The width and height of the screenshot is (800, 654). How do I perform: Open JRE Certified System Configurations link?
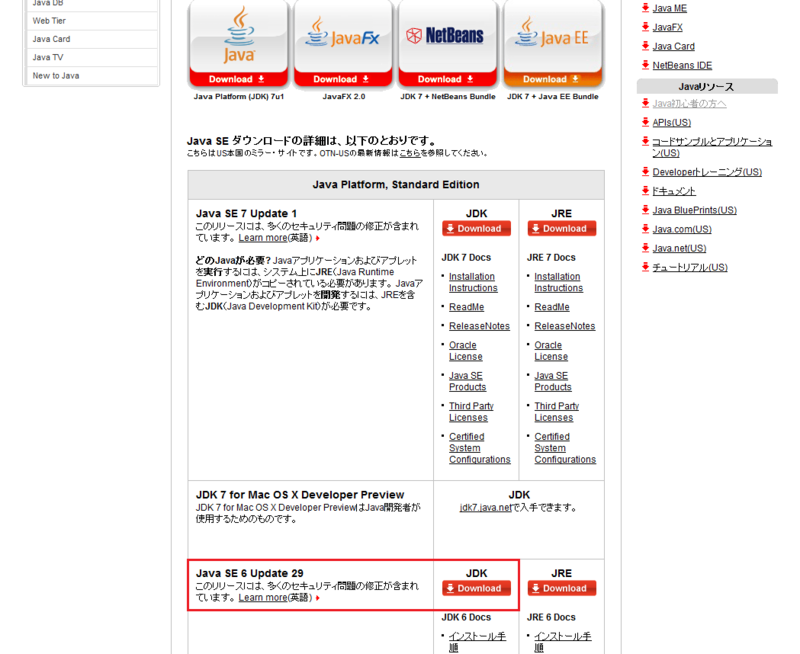[565, 448]
